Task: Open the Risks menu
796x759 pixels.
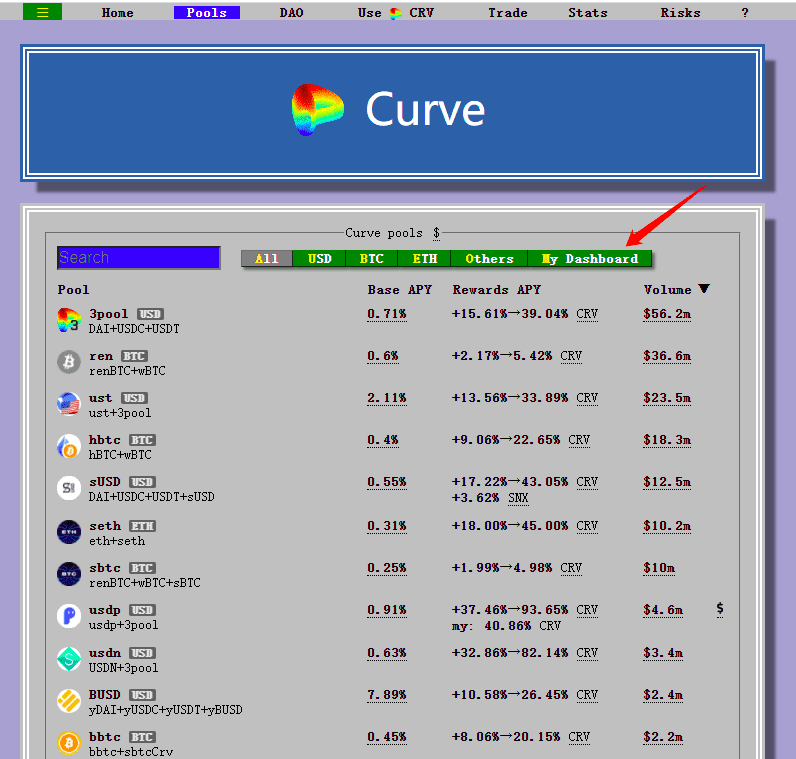Action: pyautogui.click(x=680, y=13)
